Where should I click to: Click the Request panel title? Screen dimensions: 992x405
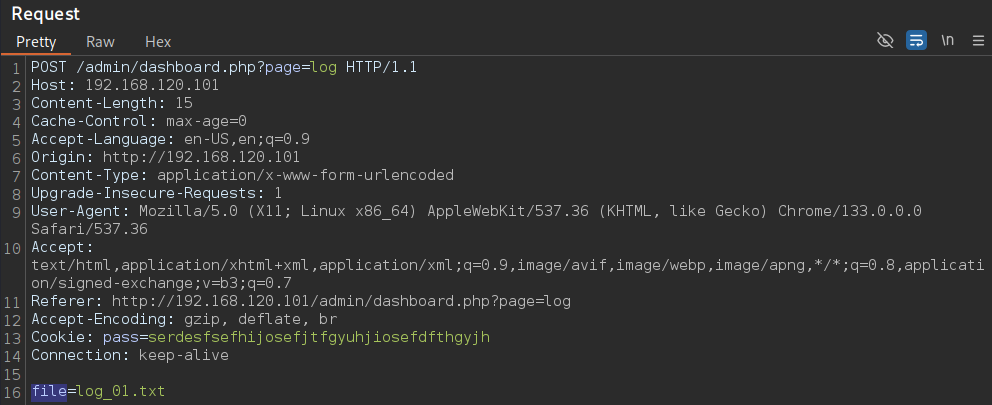46,13
